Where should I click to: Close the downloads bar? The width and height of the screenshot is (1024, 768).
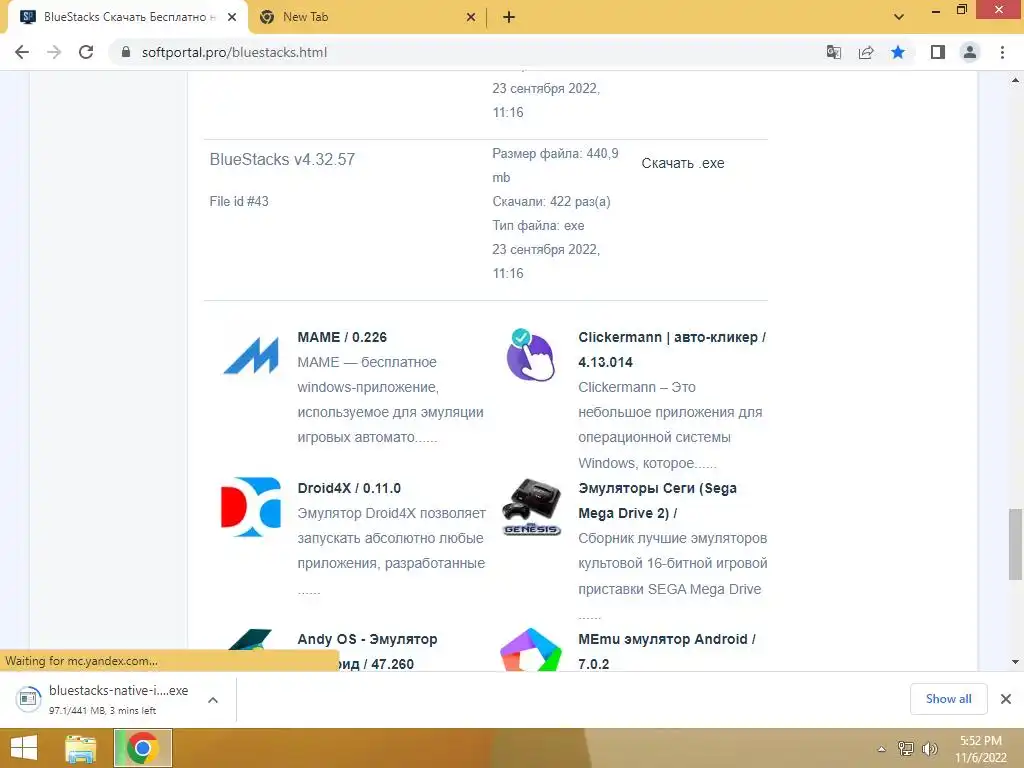[1006, 699]
